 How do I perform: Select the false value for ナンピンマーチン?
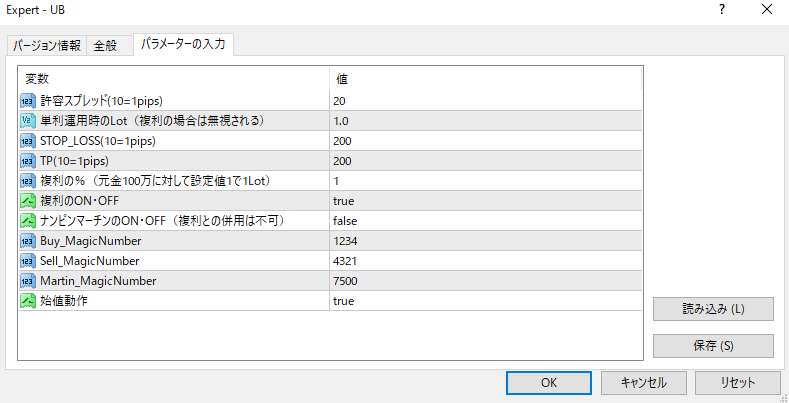click(346, 220)
